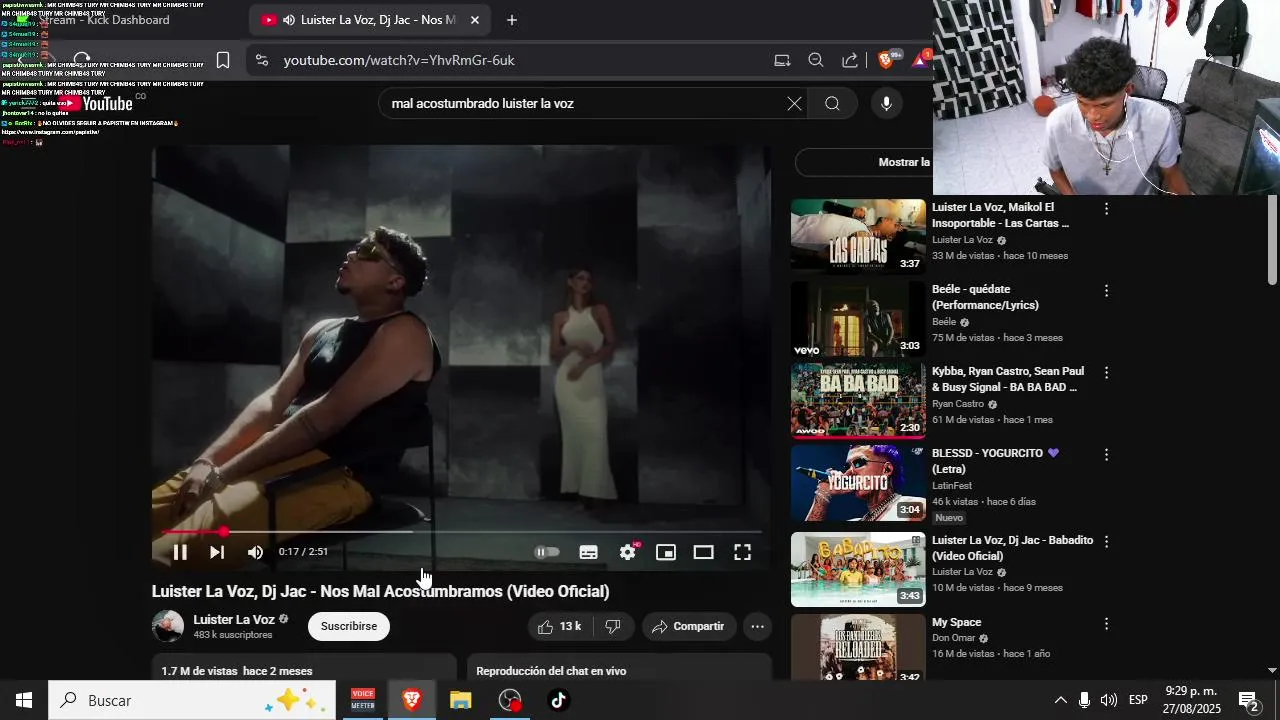Activate the miniplayer icon
1280x720 pixels.
[666, 552]
